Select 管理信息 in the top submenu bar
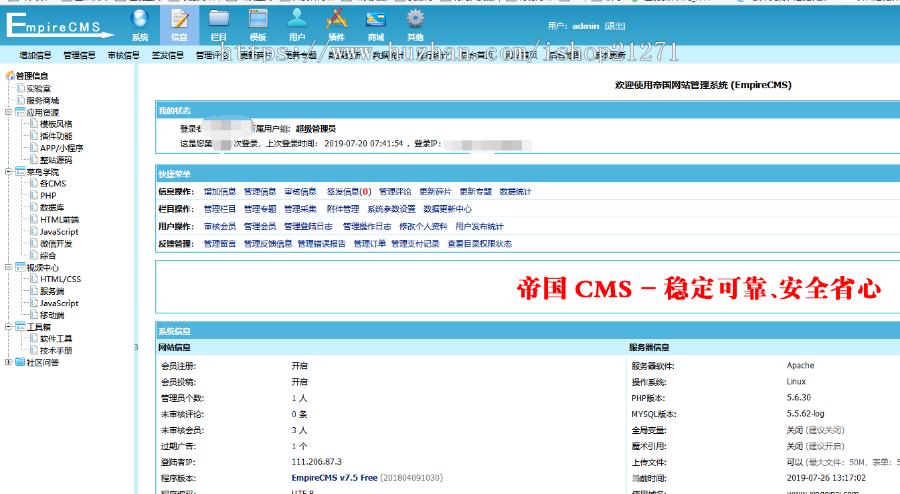Image resolution: width=900 pixels, height=494 pixels. [79, 55]
